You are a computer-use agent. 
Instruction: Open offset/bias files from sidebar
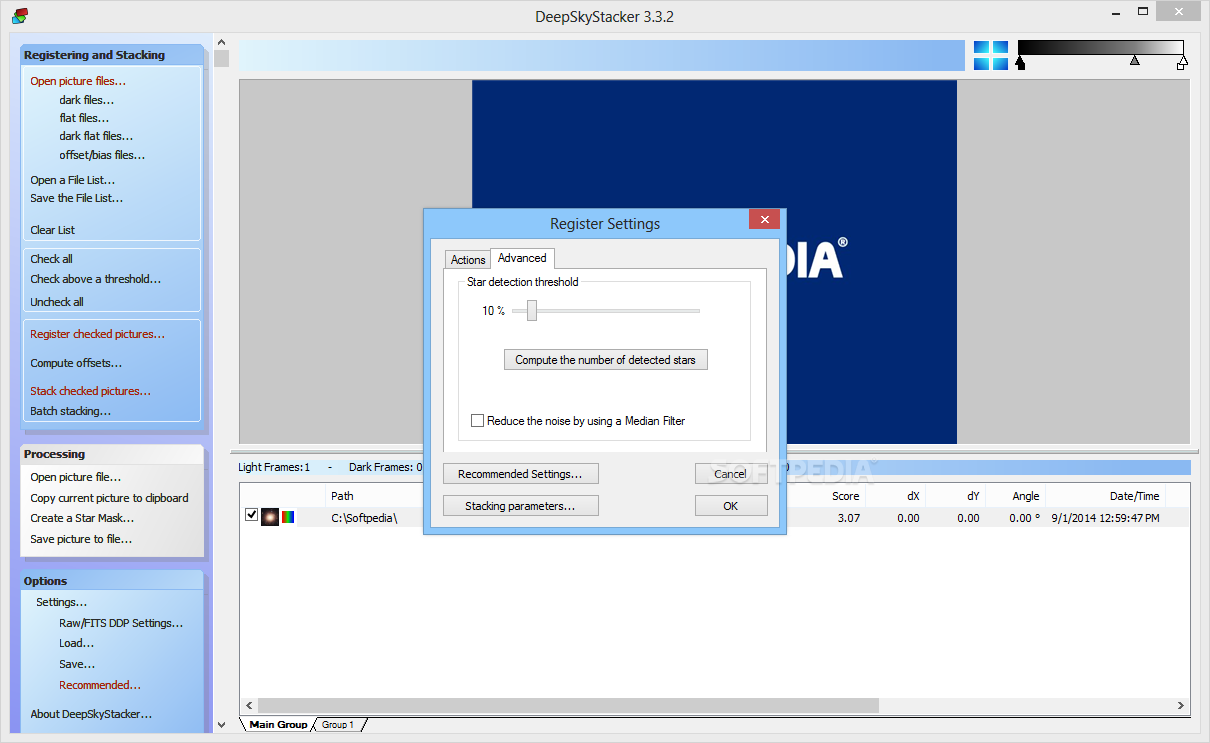pyautogui.click(x=102, y=155)
